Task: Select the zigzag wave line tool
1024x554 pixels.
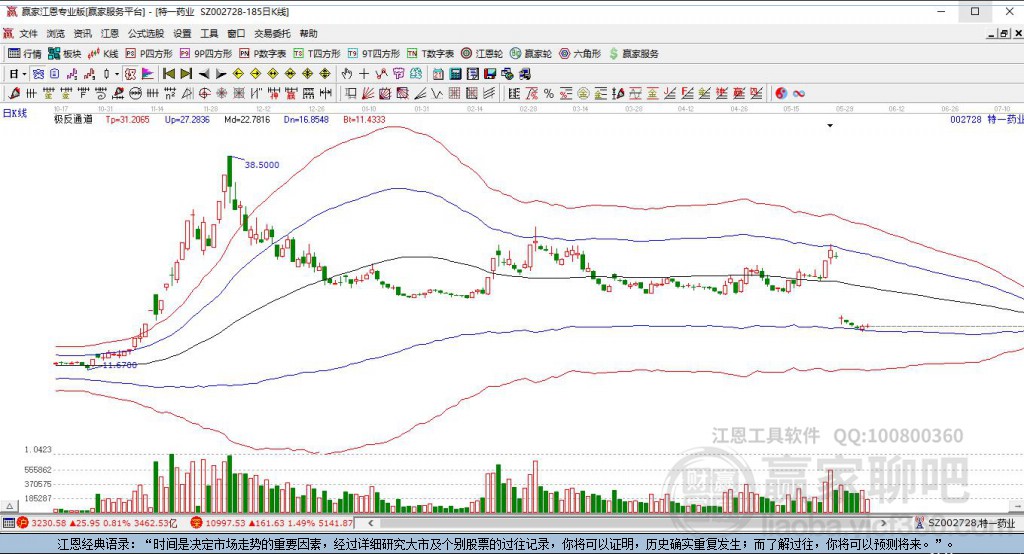Action: coord(437,93)
